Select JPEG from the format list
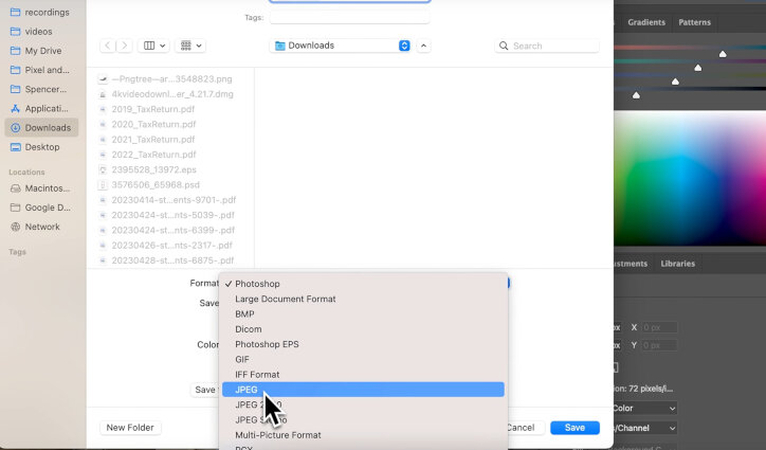This screenshot has width=766, height=450. 246,390
